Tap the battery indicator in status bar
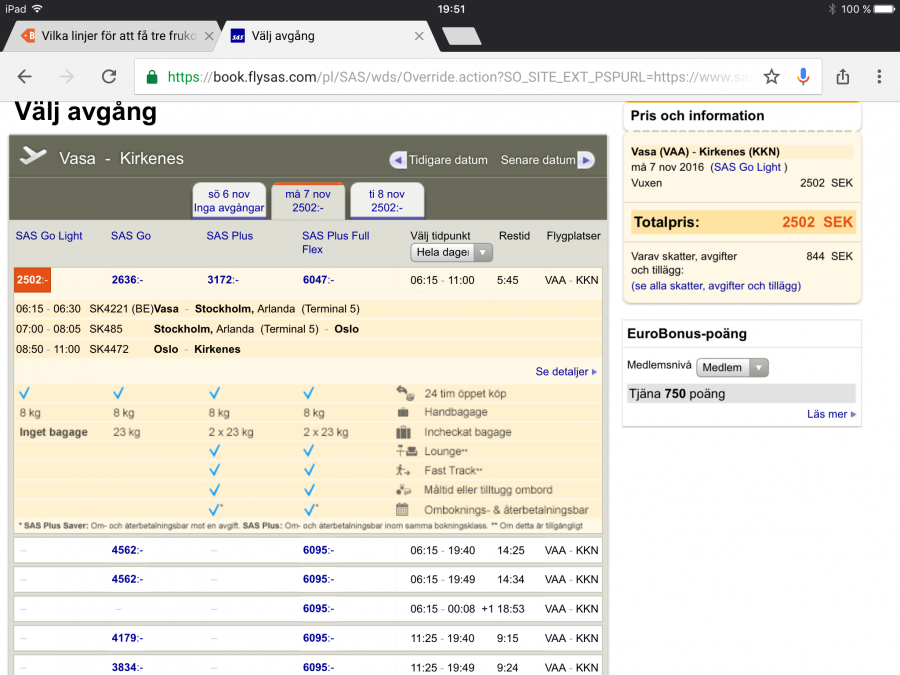 (x=885, y=9)
